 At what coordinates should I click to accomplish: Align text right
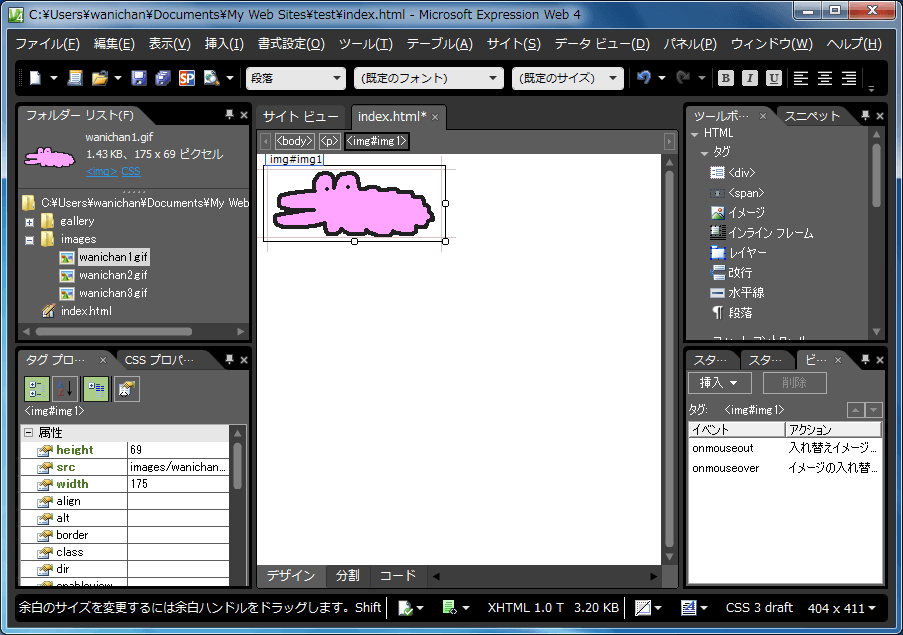pos(849,78)
